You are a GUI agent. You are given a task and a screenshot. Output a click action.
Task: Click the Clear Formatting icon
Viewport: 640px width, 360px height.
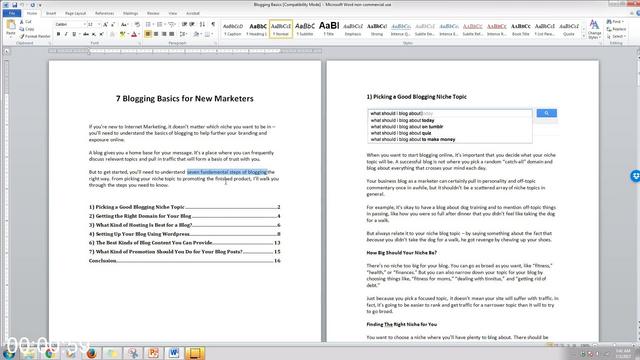click(137, 25)
